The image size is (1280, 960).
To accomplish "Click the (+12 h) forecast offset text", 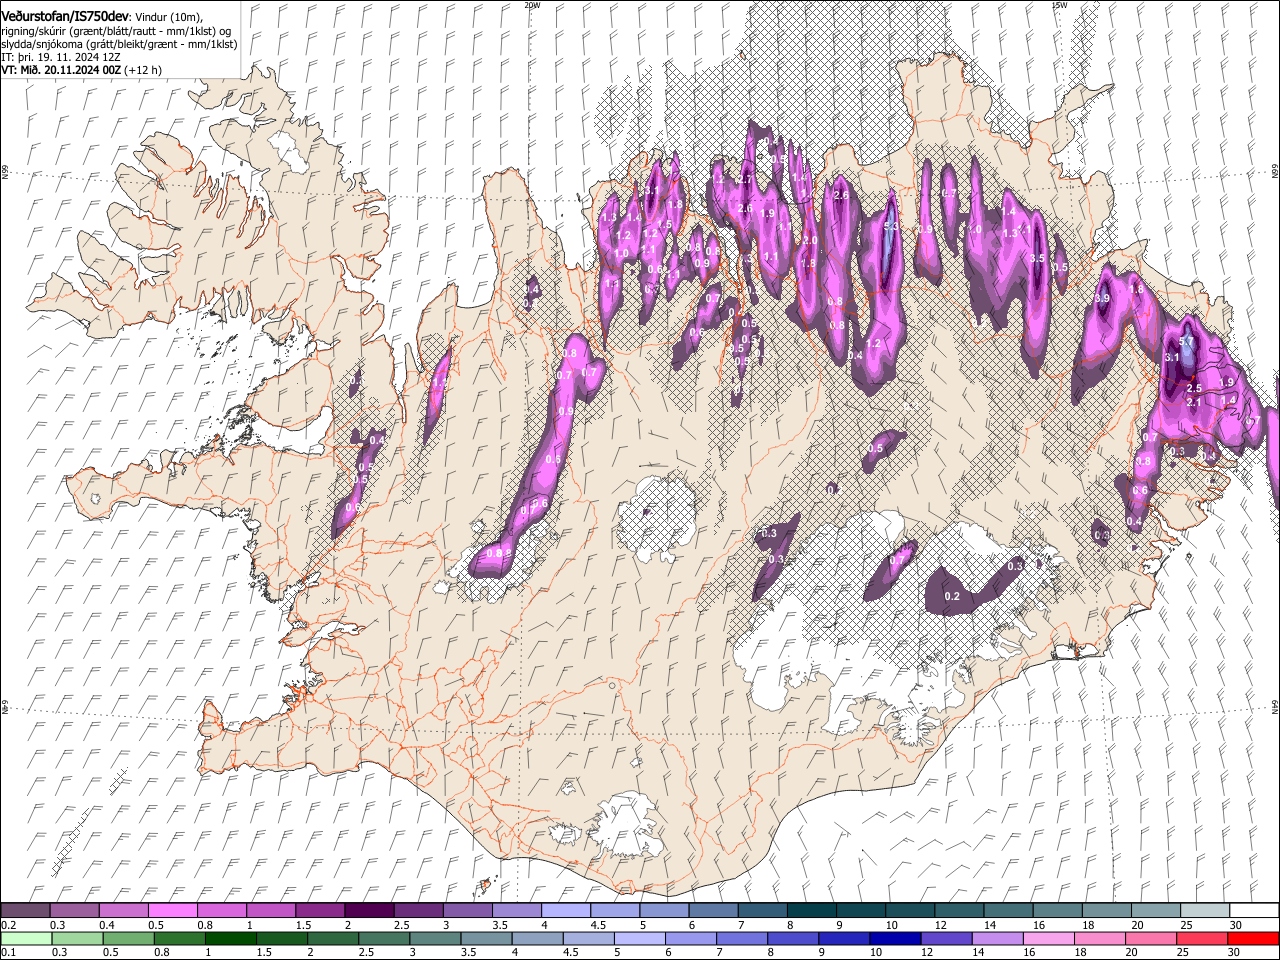I will point(143,70).
